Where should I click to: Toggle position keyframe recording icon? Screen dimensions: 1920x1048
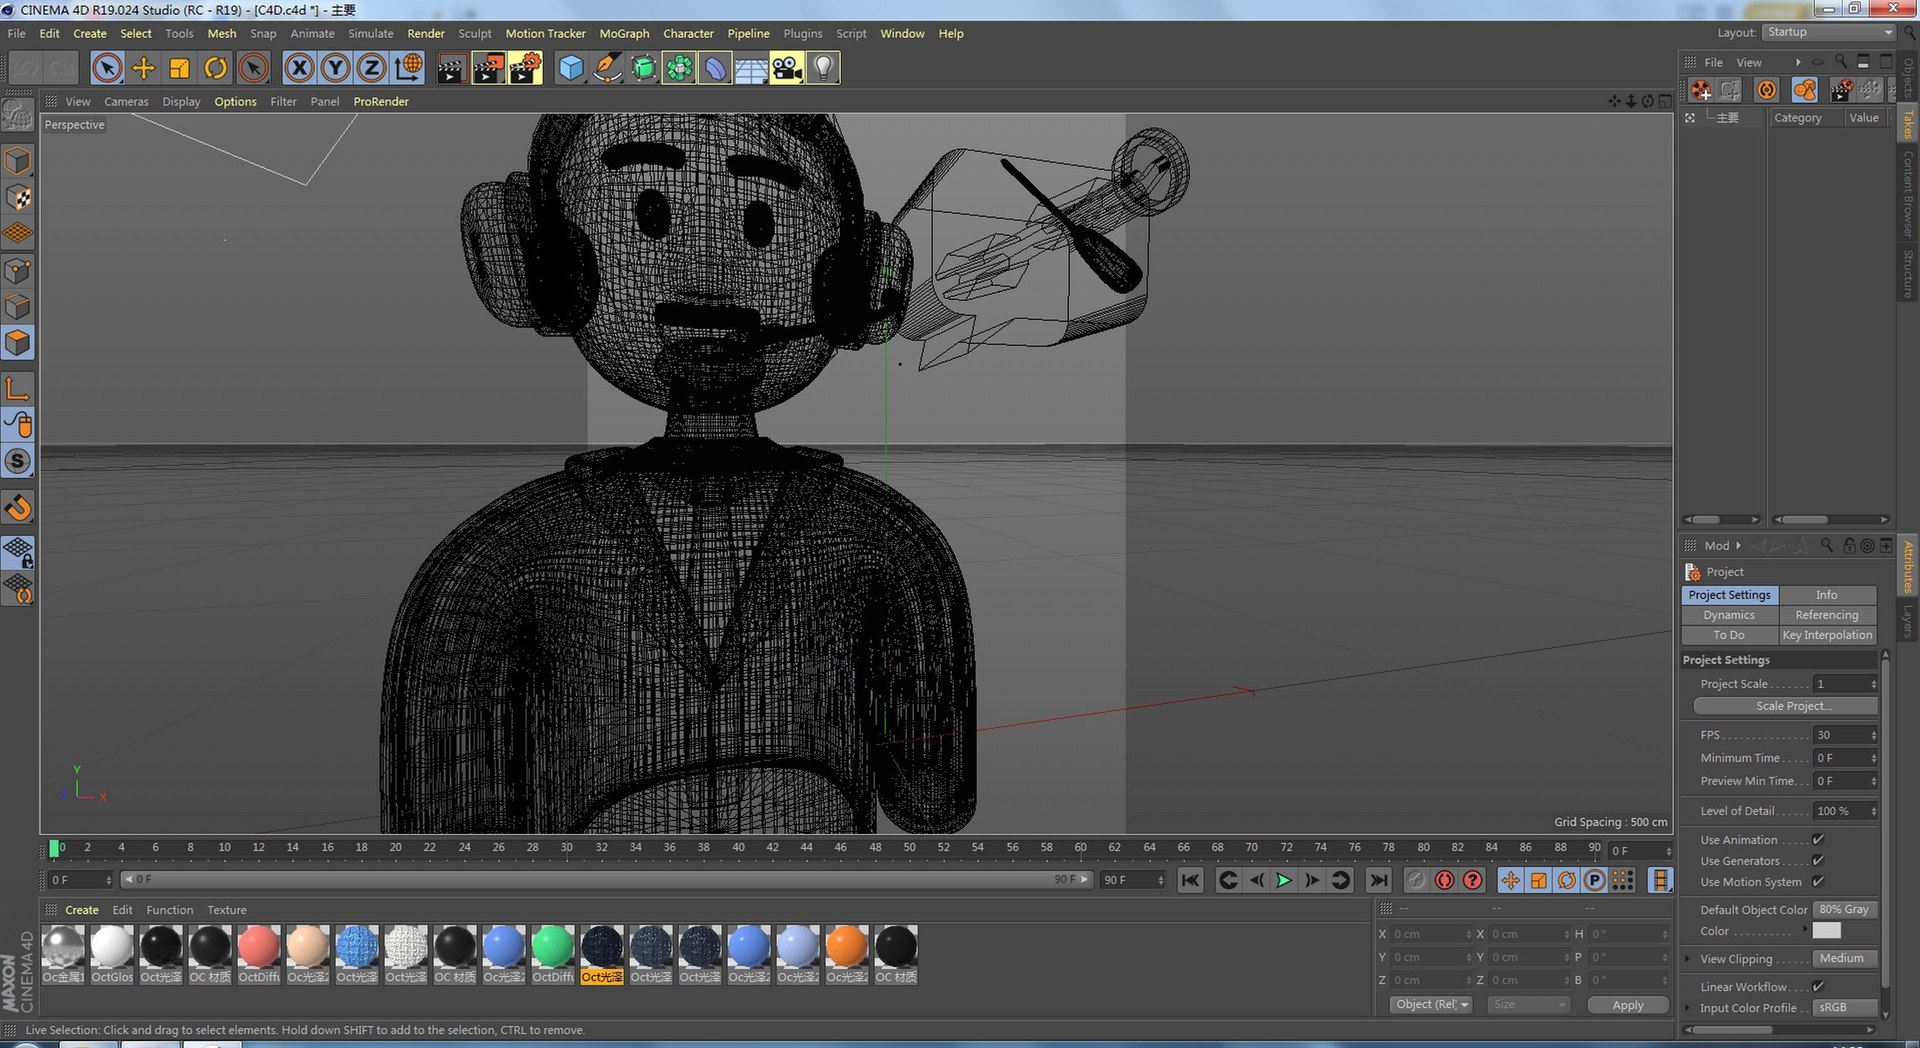click(x=1510, y=880)
